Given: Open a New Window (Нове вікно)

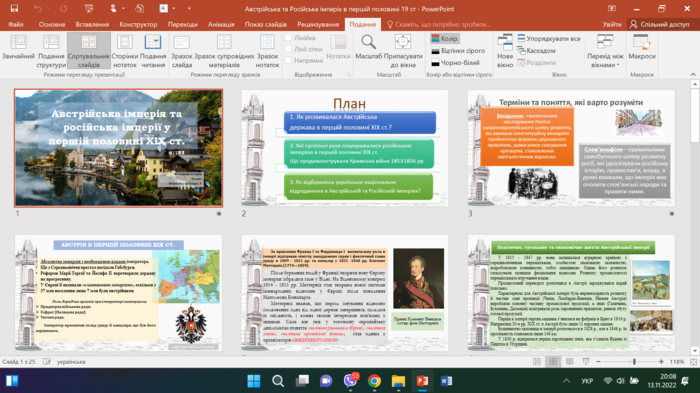Looking at the screenshot, I should [505, 50].
